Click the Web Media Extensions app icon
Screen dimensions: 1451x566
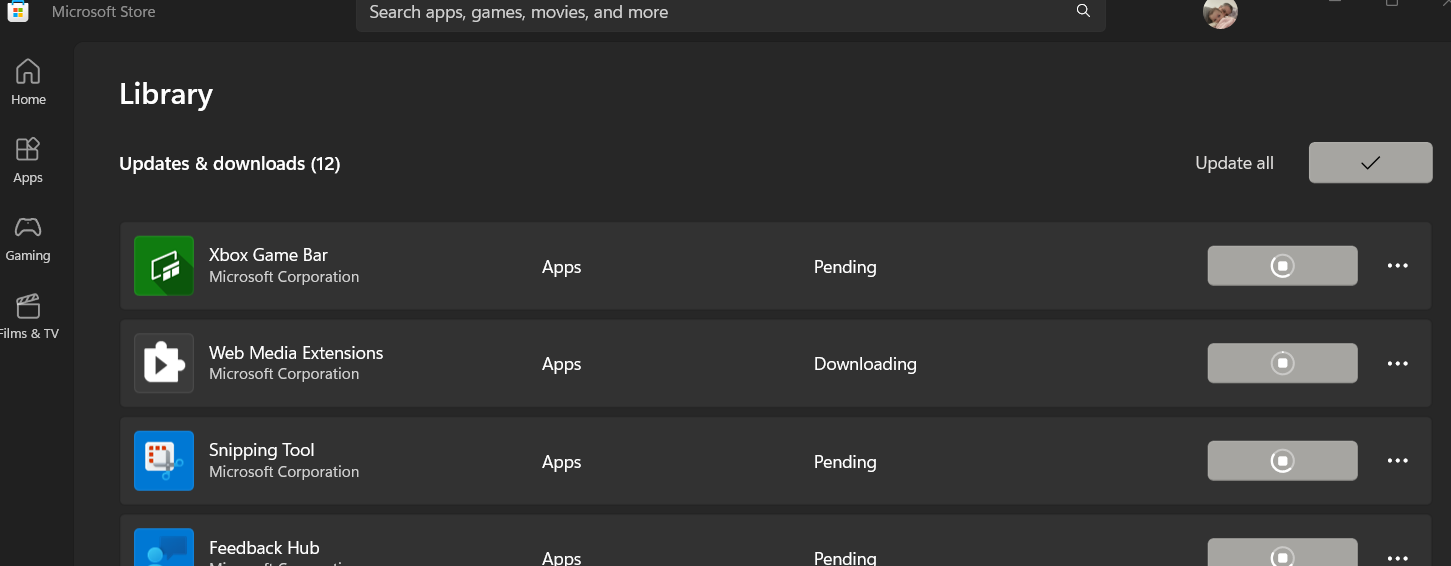pos(164,363)
